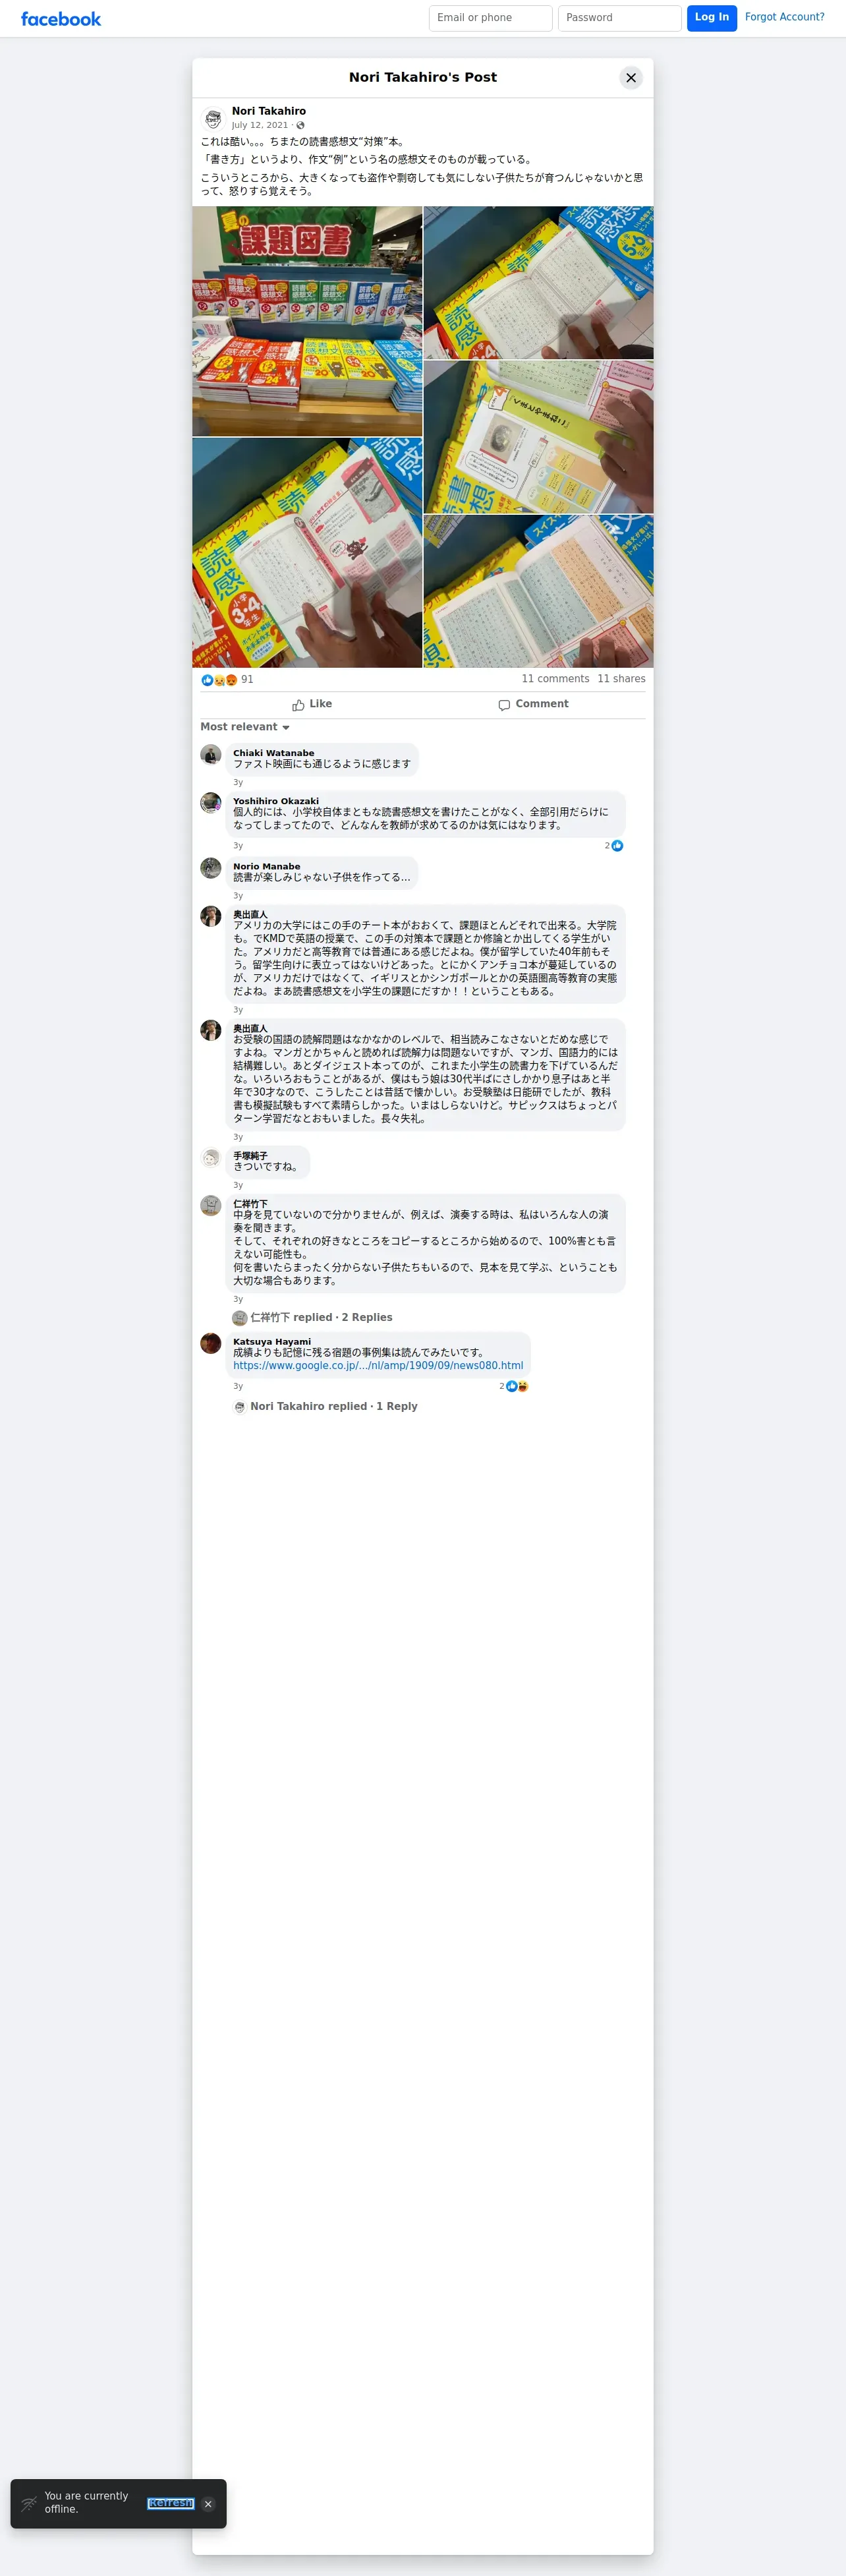
Task: Open the google.co.jp link in comment
Action: 378,1366
